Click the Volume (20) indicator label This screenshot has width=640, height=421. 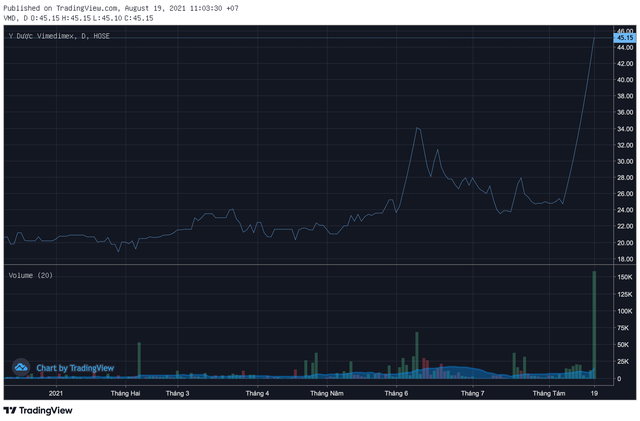pos(31,274)
